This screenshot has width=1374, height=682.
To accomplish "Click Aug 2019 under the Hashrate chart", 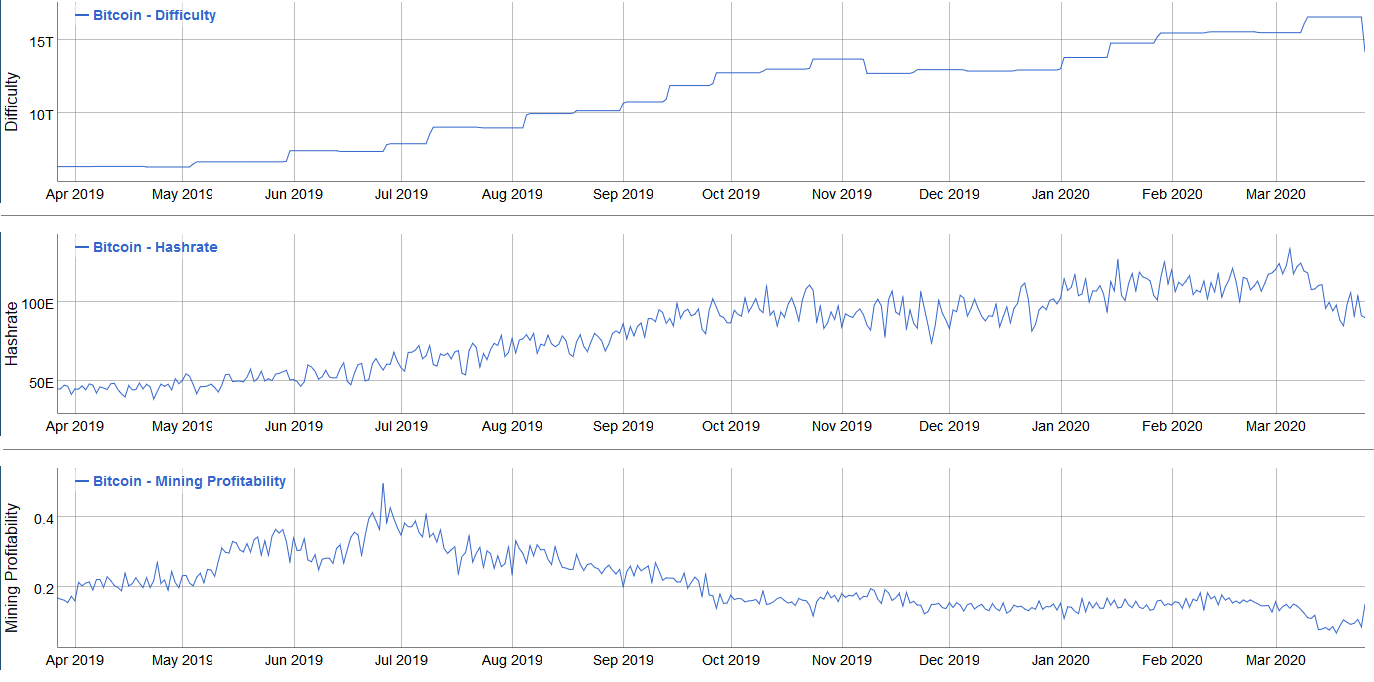I will click(512, 426).
